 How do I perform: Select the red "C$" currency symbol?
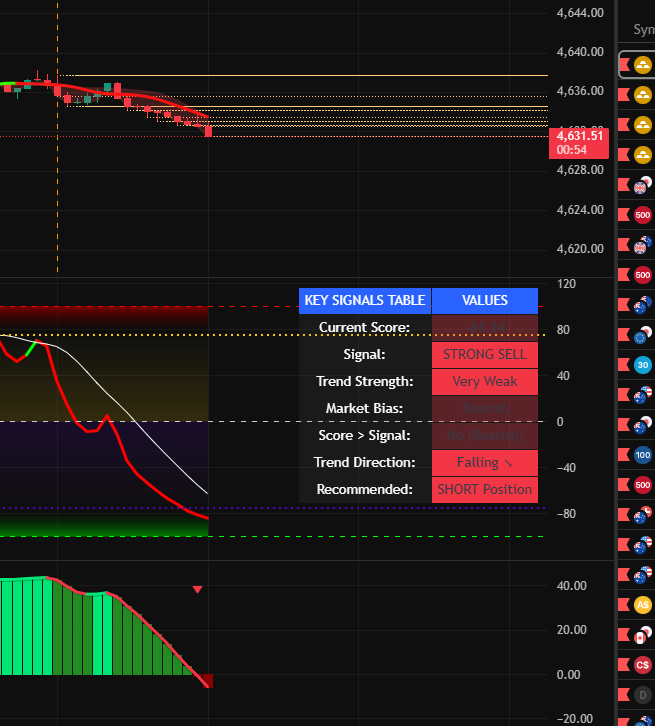click(x=643, y=664)
